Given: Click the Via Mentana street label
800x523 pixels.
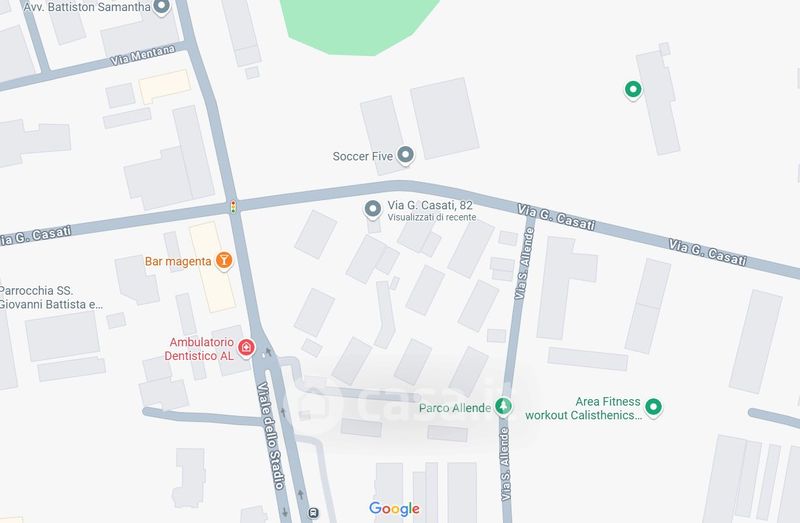Looking at the screenshot, I should point(143,55).
